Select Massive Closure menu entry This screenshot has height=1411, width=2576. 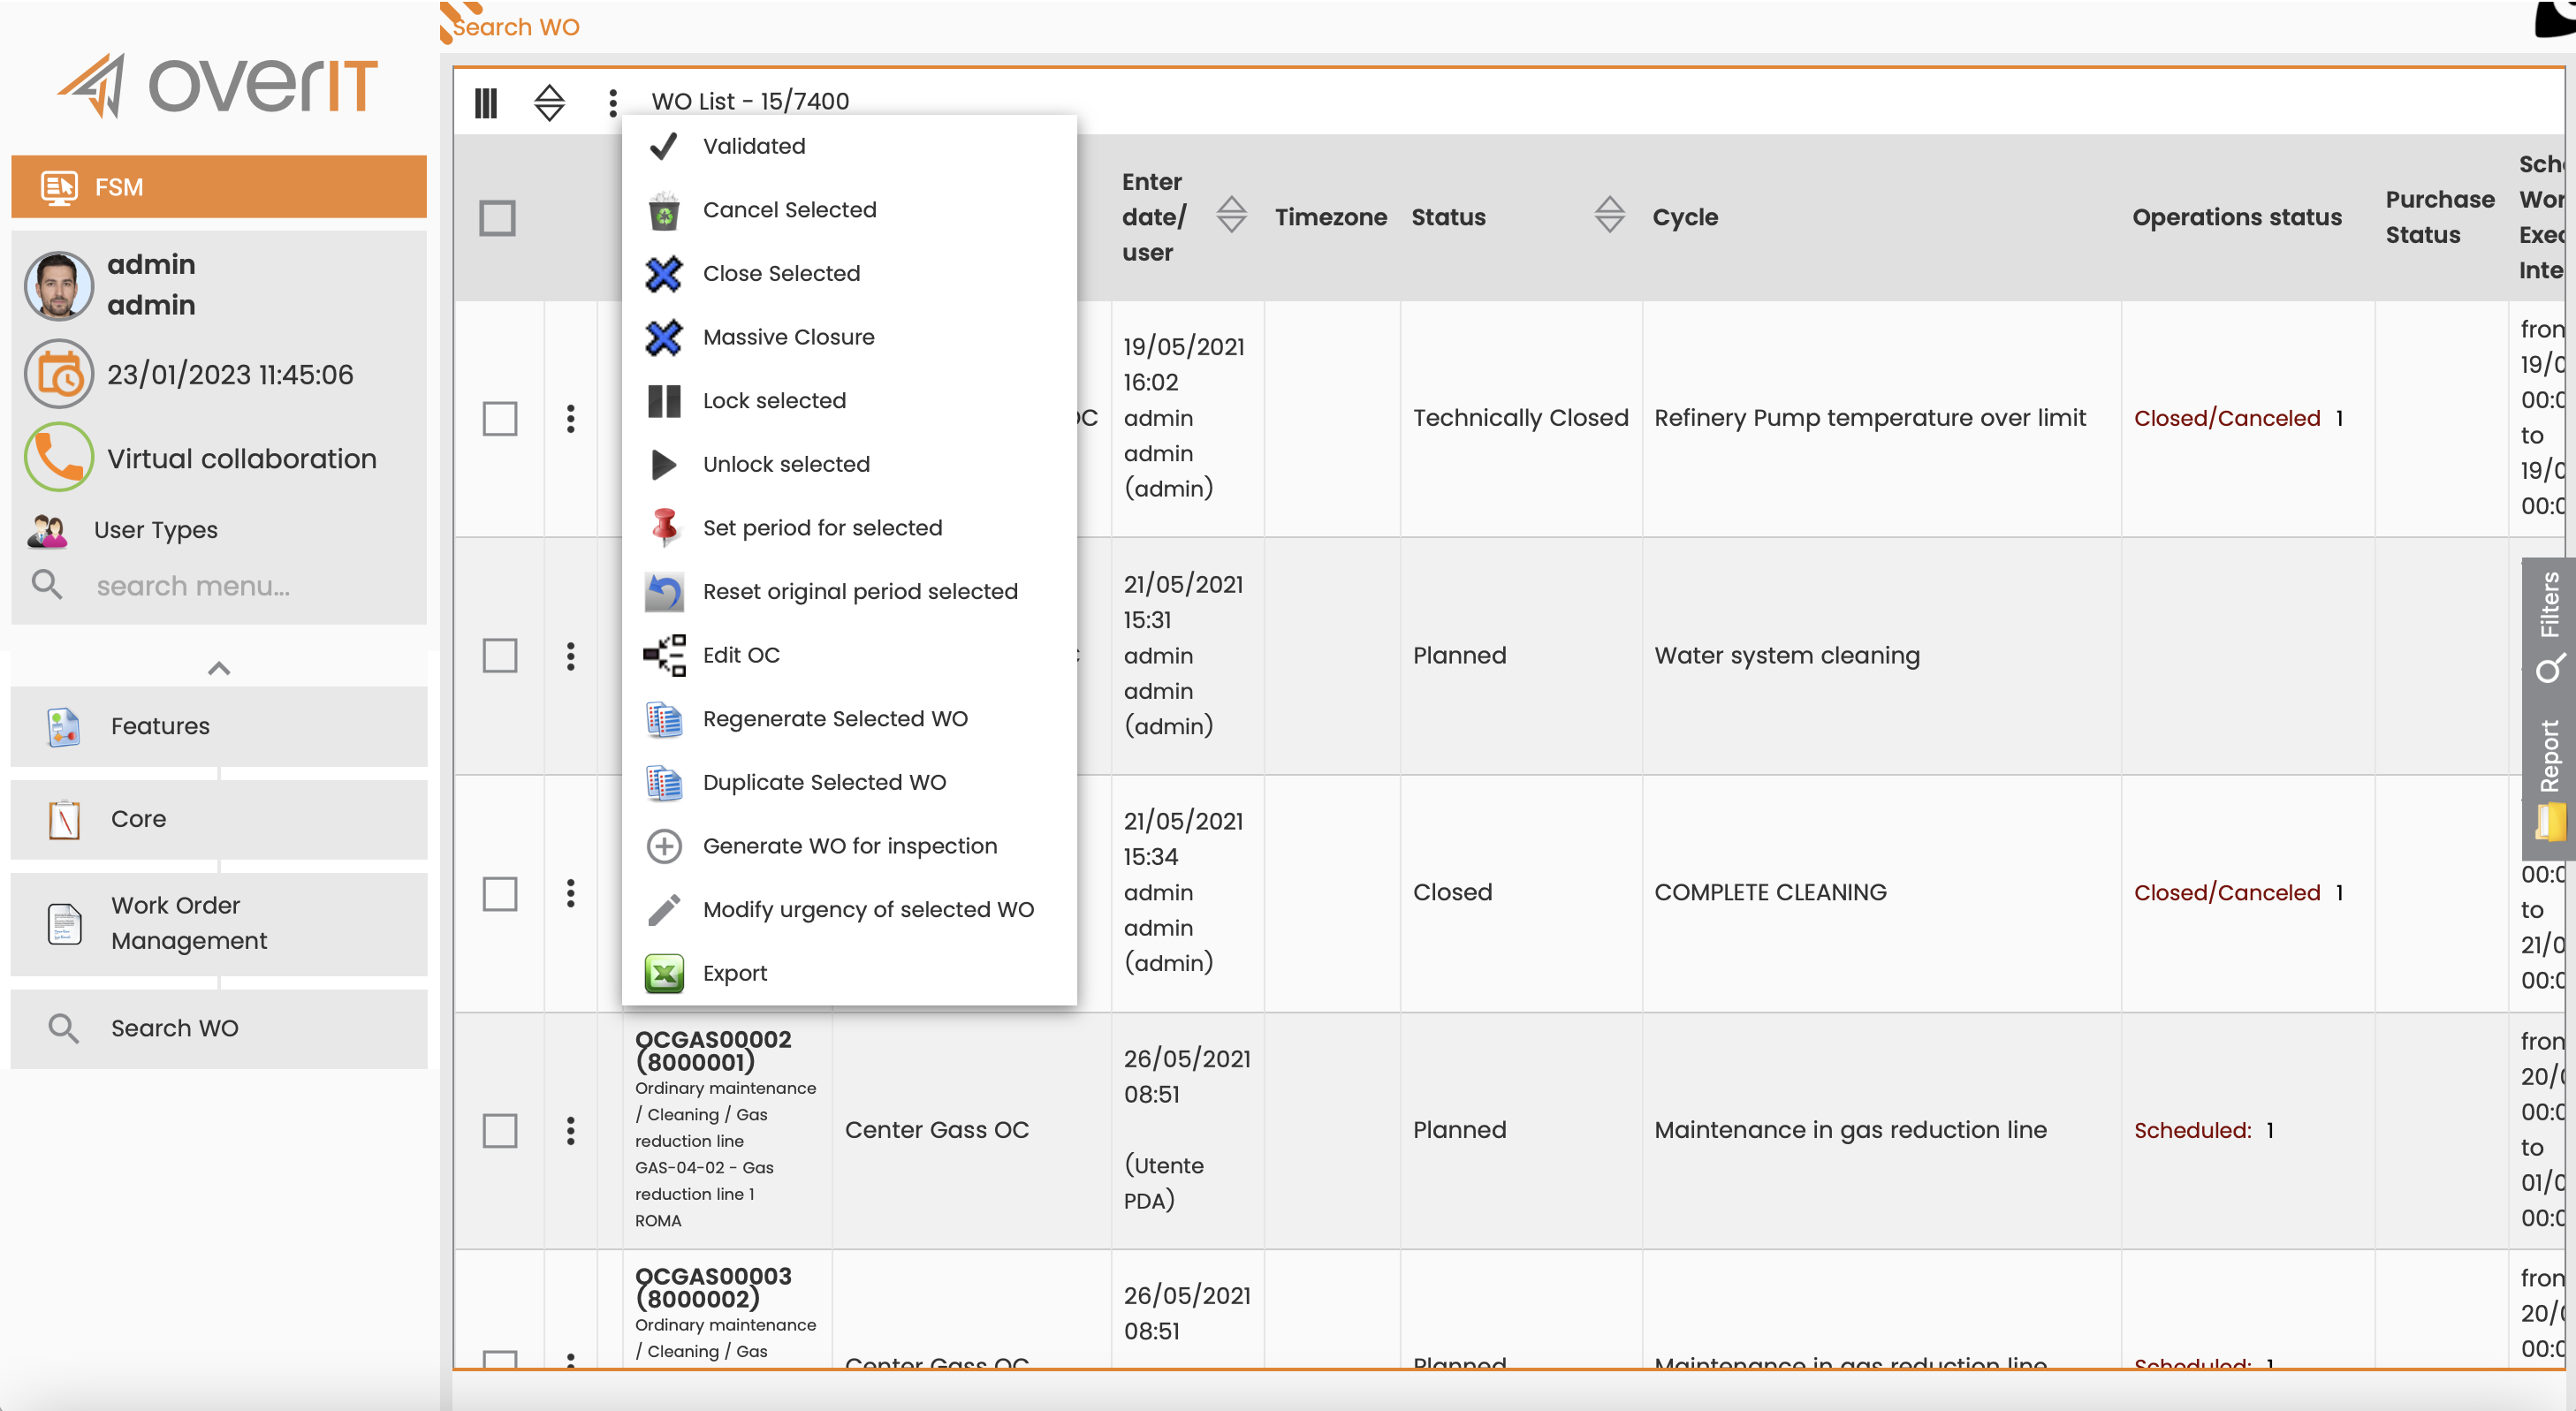(849, 338)
